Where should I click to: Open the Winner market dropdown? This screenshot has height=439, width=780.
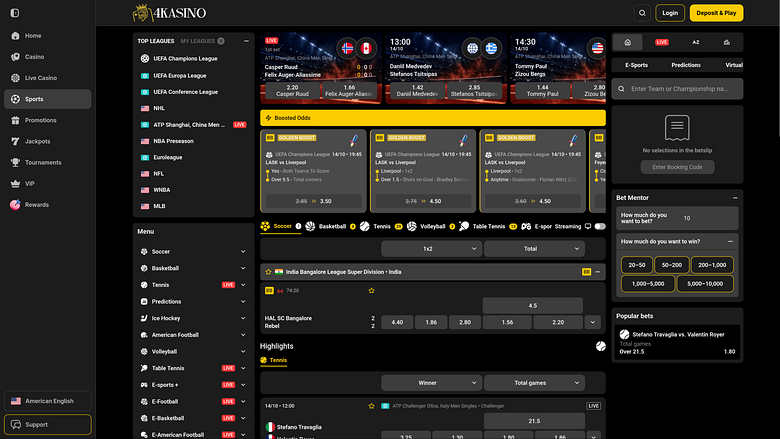click(x=431, y=383)
